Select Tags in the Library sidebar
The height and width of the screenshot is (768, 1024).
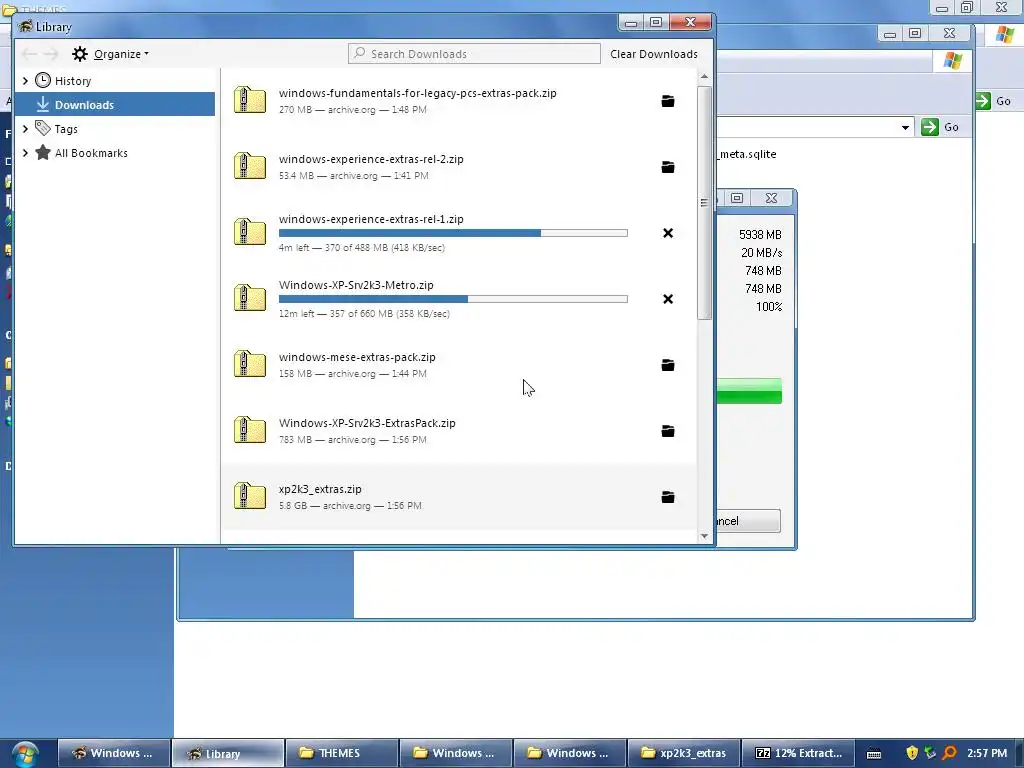[x=115, y=129]
